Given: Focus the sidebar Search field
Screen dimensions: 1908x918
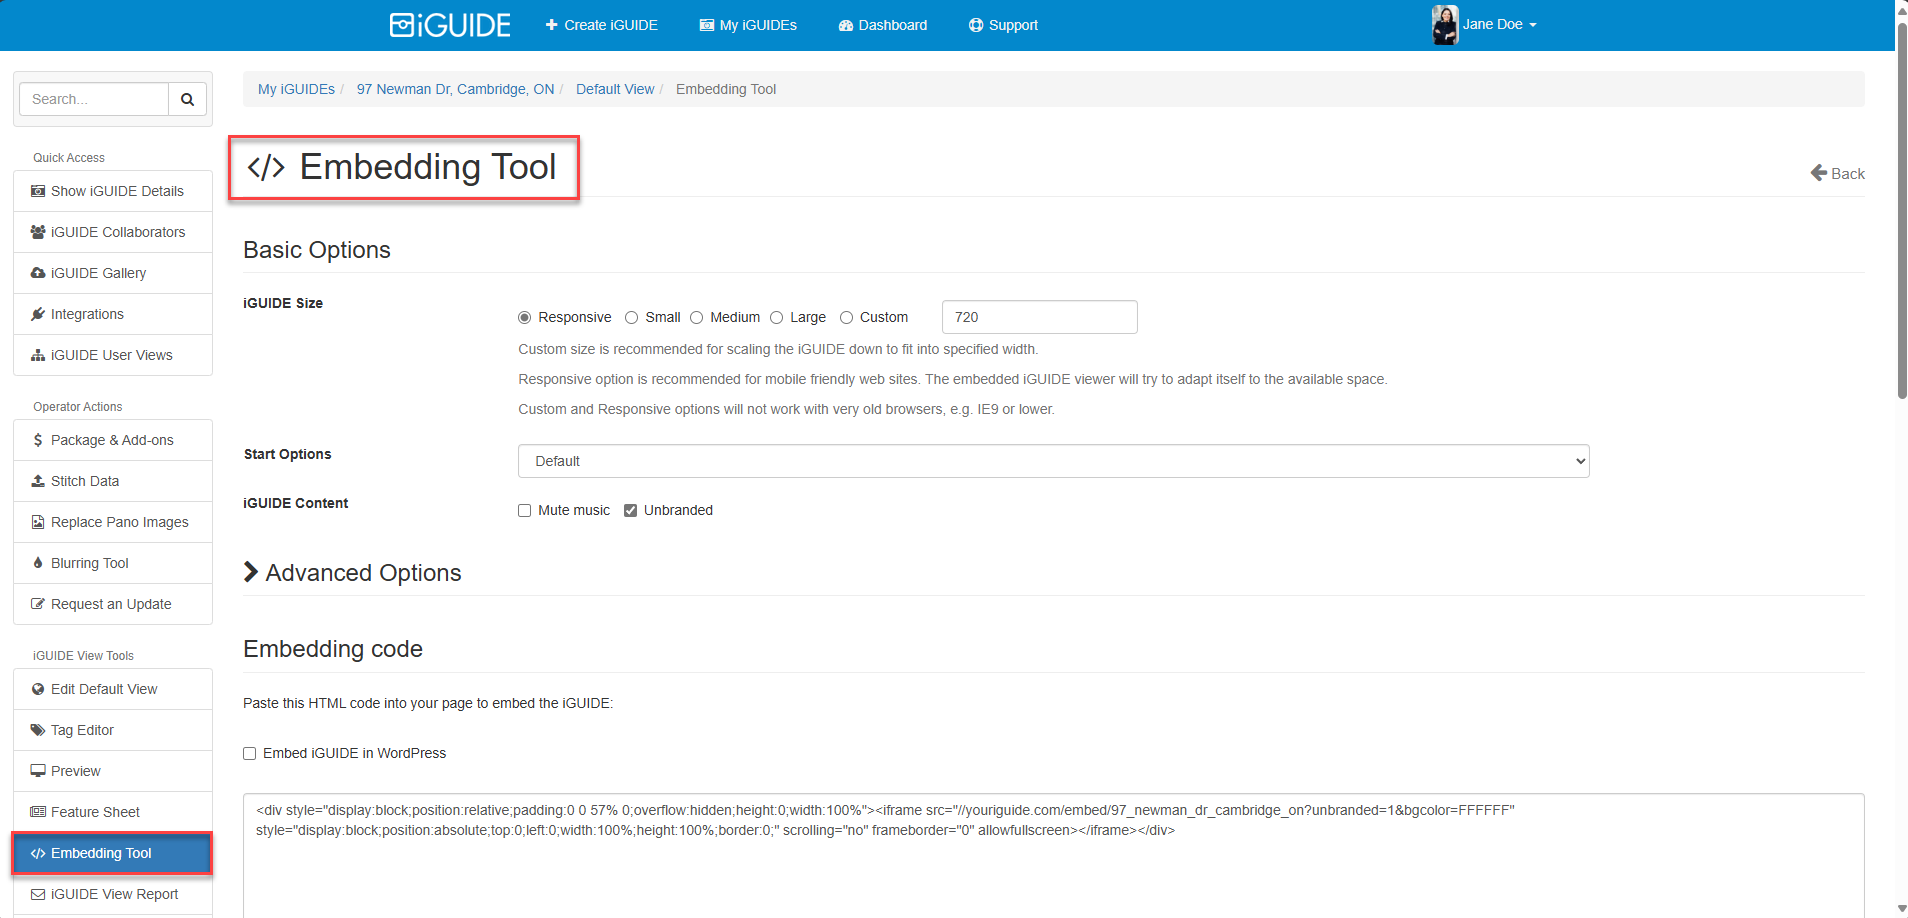Looking at the screenshot, I should pos(94,99).
